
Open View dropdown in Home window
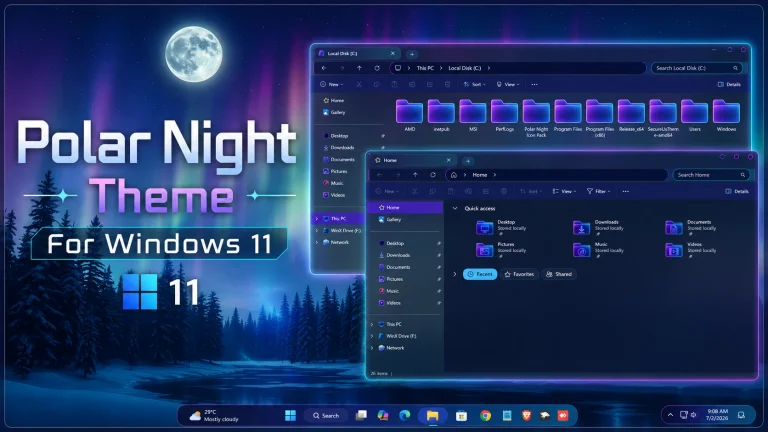(x=564, y=192)
